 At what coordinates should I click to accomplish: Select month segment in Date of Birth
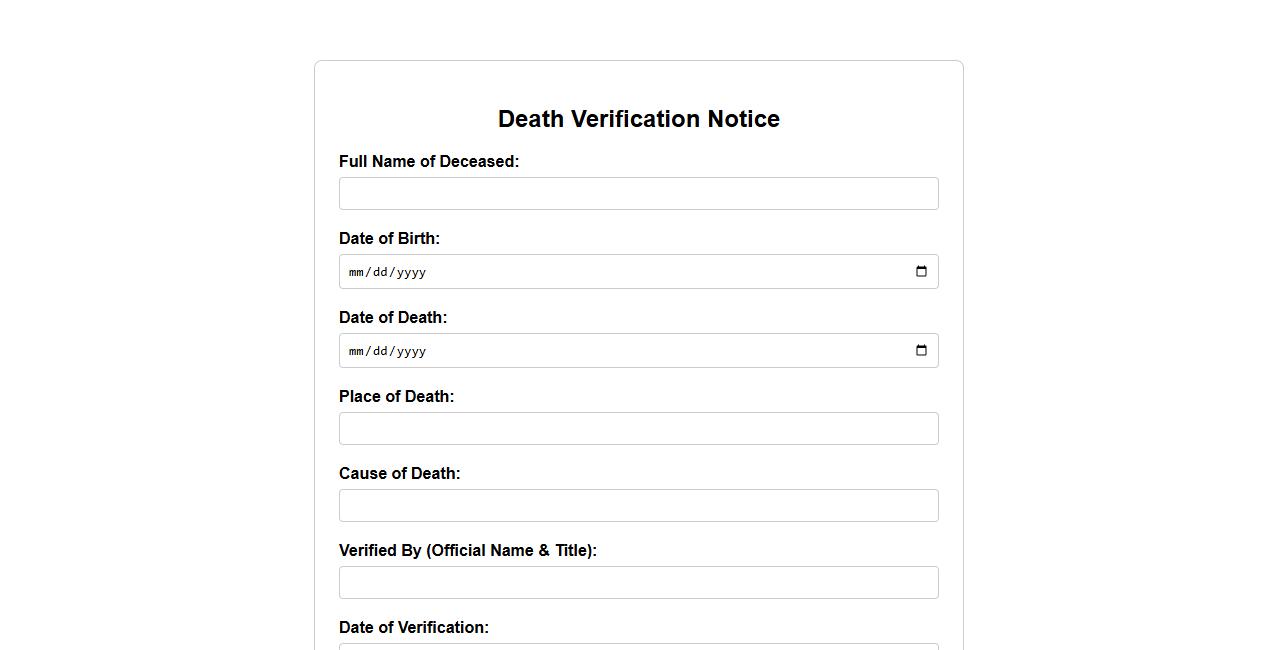[357, 272]
